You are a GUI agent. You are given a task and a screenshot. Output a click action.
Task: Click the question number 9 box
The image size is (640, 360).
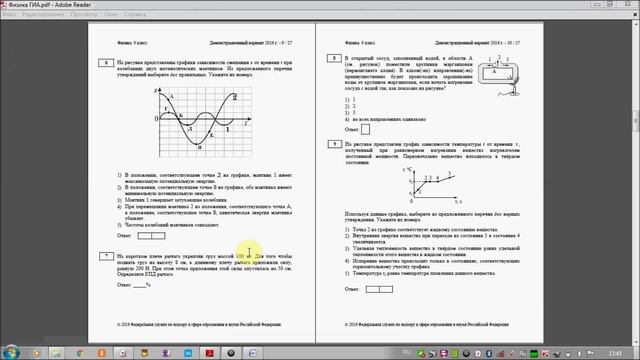point(335,144)
